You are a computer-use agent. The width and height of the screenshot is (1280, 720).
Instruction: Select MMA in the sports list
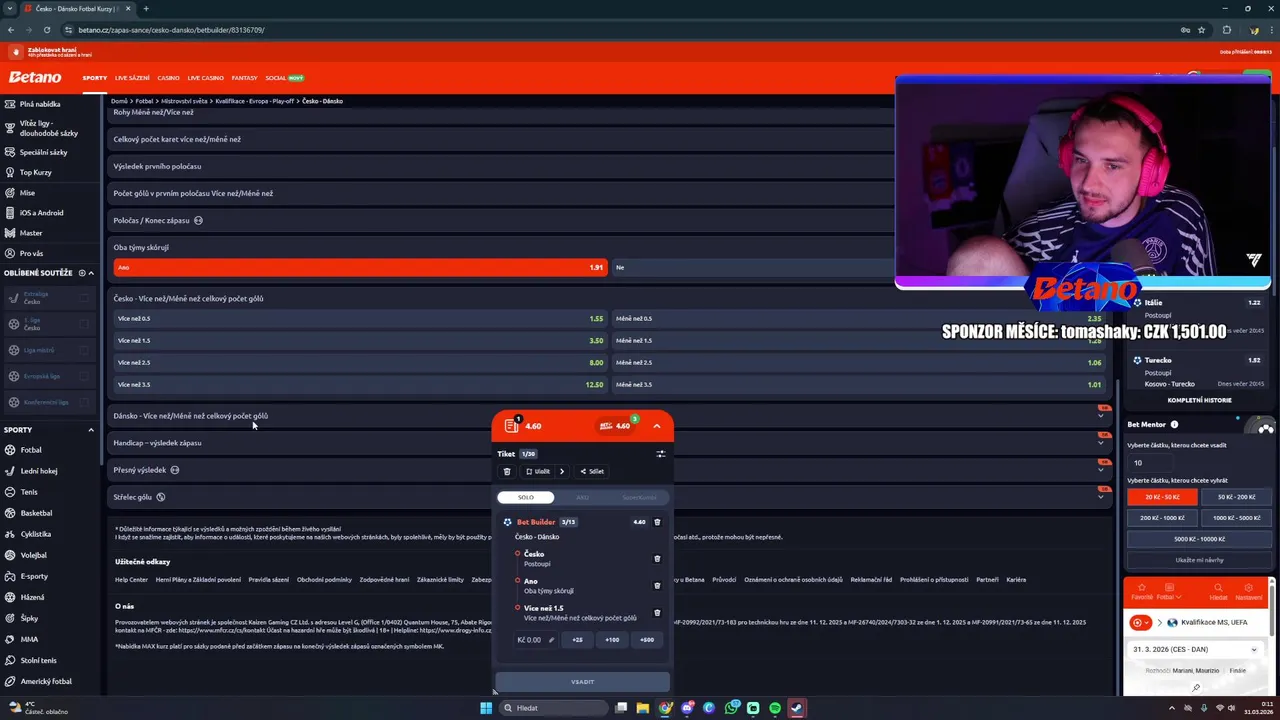tap(29, 639)
